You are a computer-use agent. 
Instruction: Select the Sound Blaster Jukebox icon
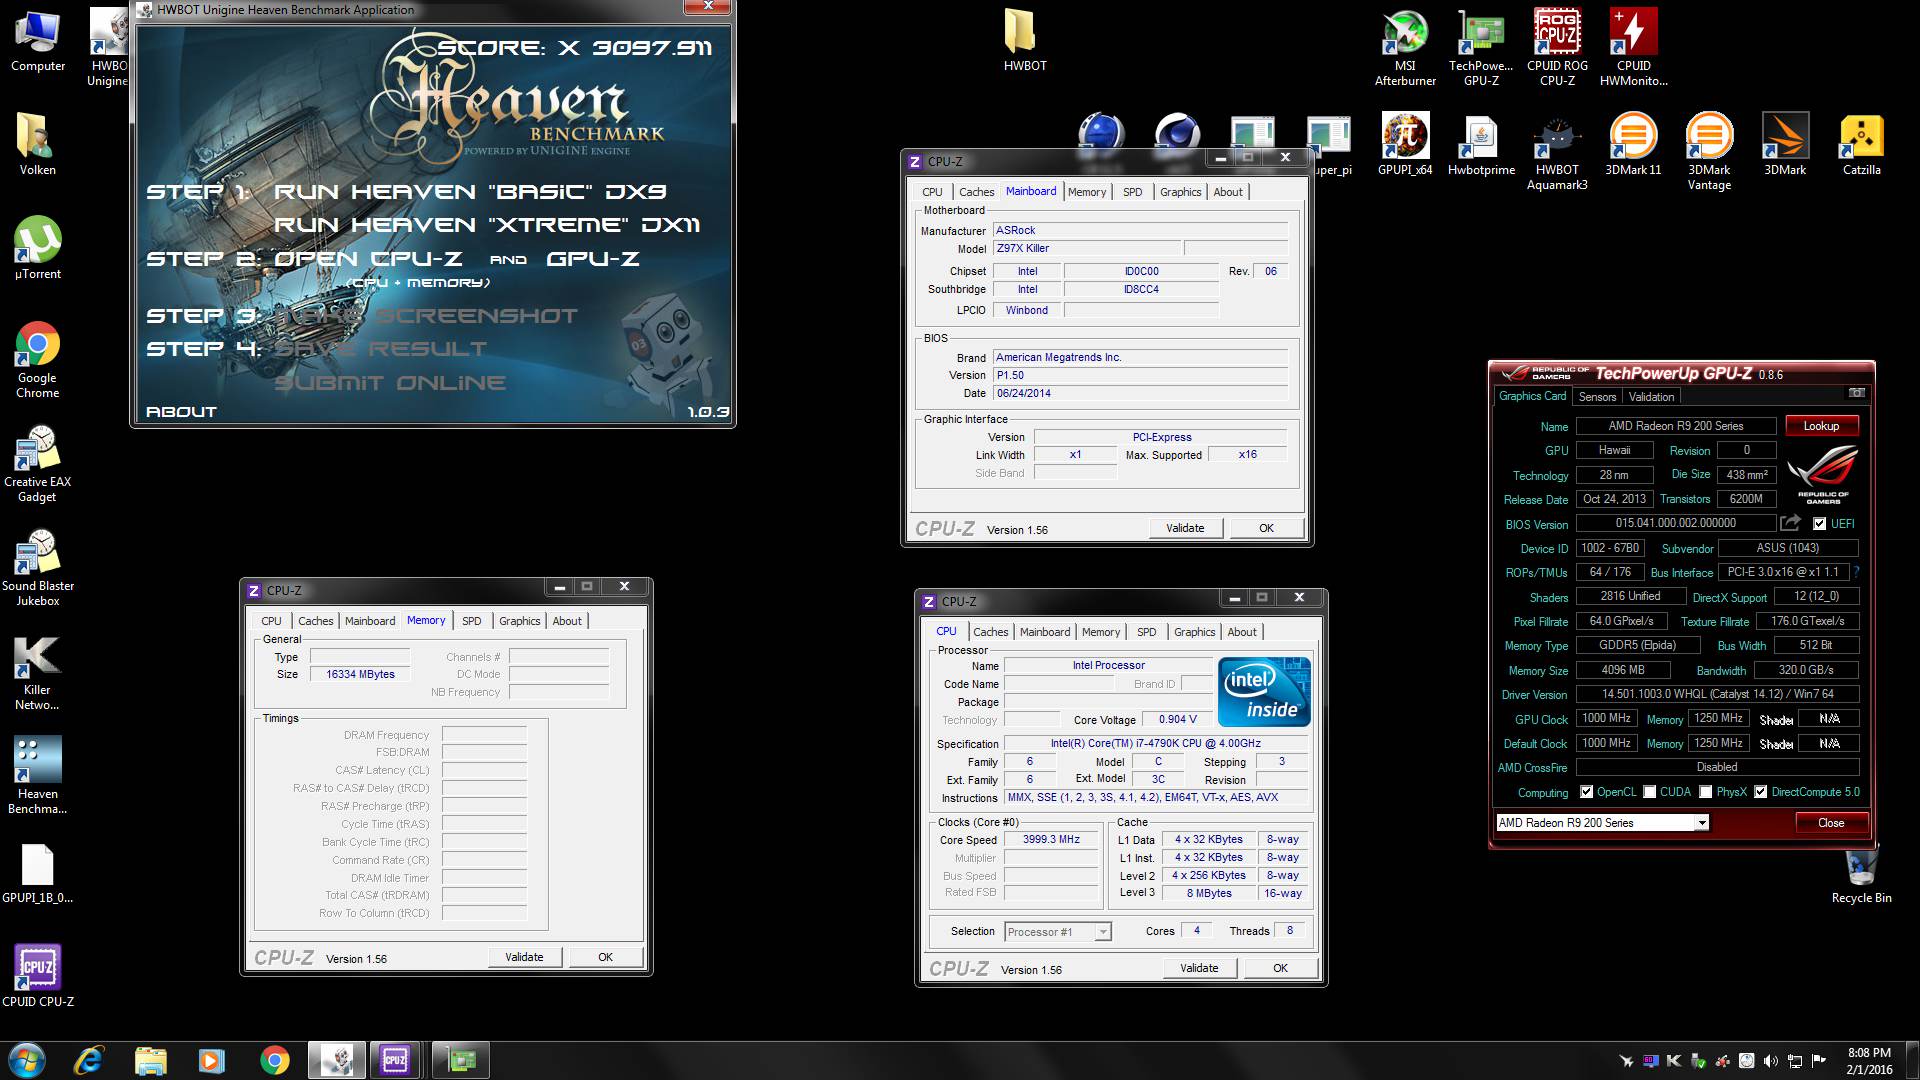pyautogui.click(x=38, y=567)
